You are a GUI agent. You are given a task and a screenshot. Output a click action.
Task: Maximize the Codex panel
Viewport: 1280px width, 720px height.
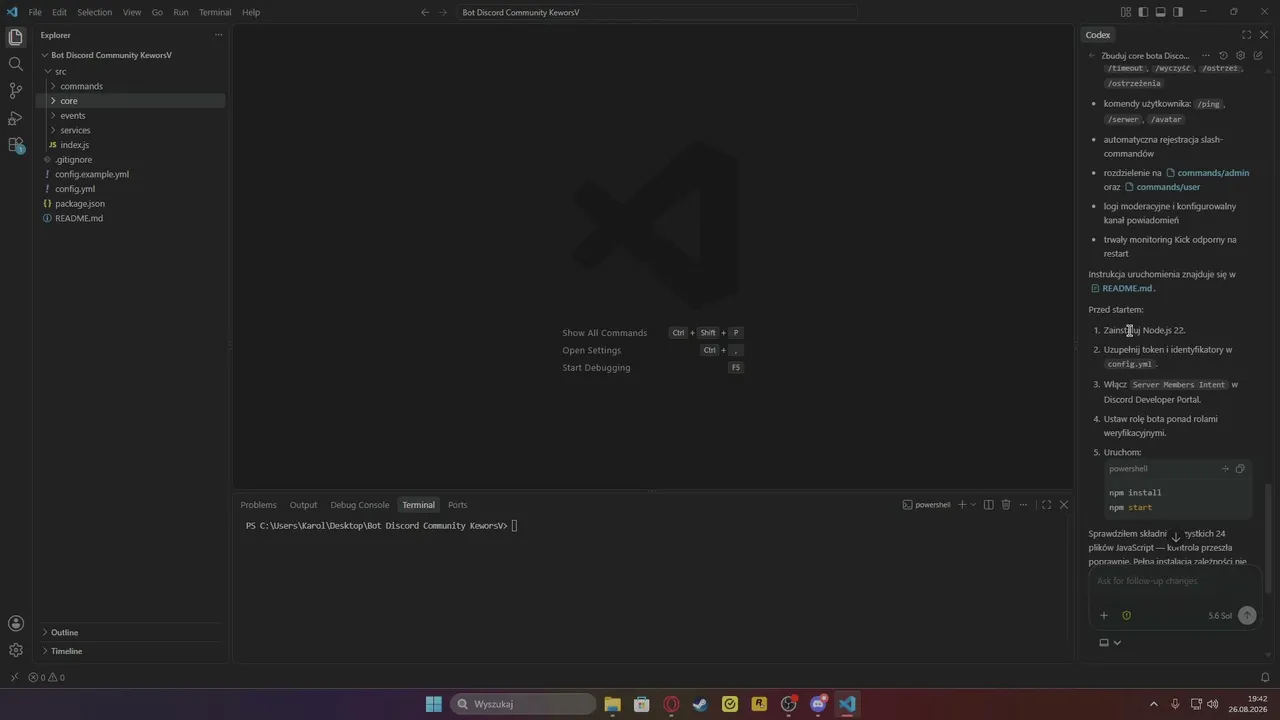point(1246,35)
